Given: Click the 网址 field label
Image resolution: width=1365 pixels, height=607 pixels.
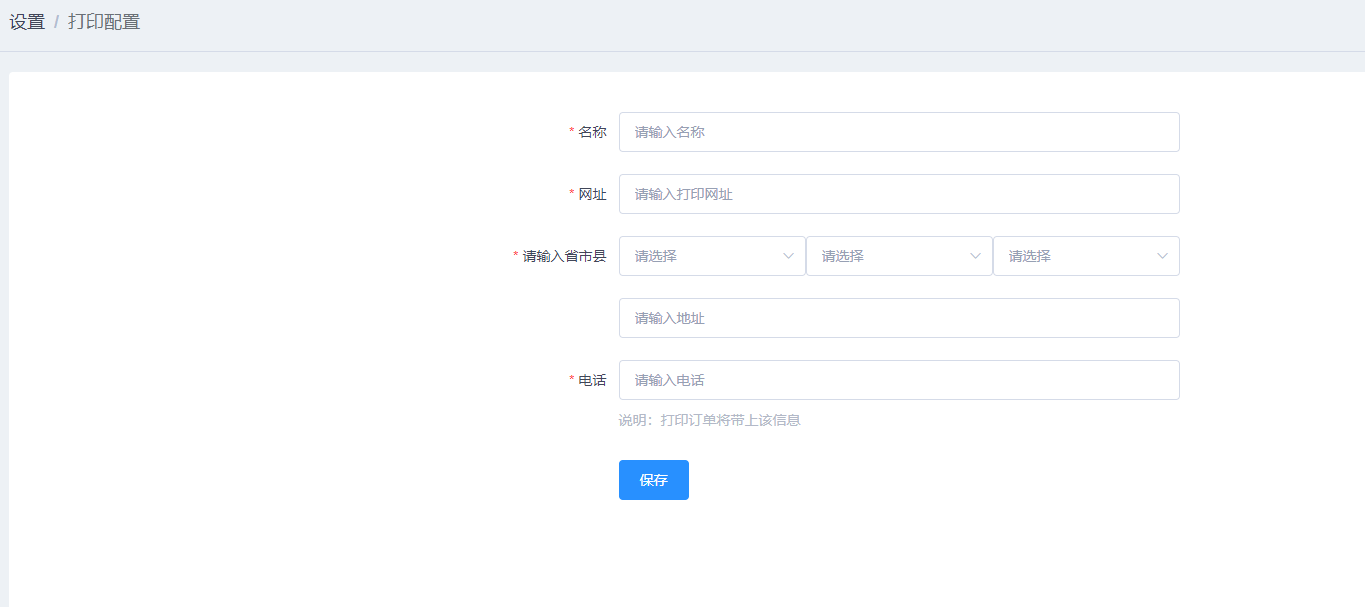Looking at the screenshot, I should click(x=592, y=194).
